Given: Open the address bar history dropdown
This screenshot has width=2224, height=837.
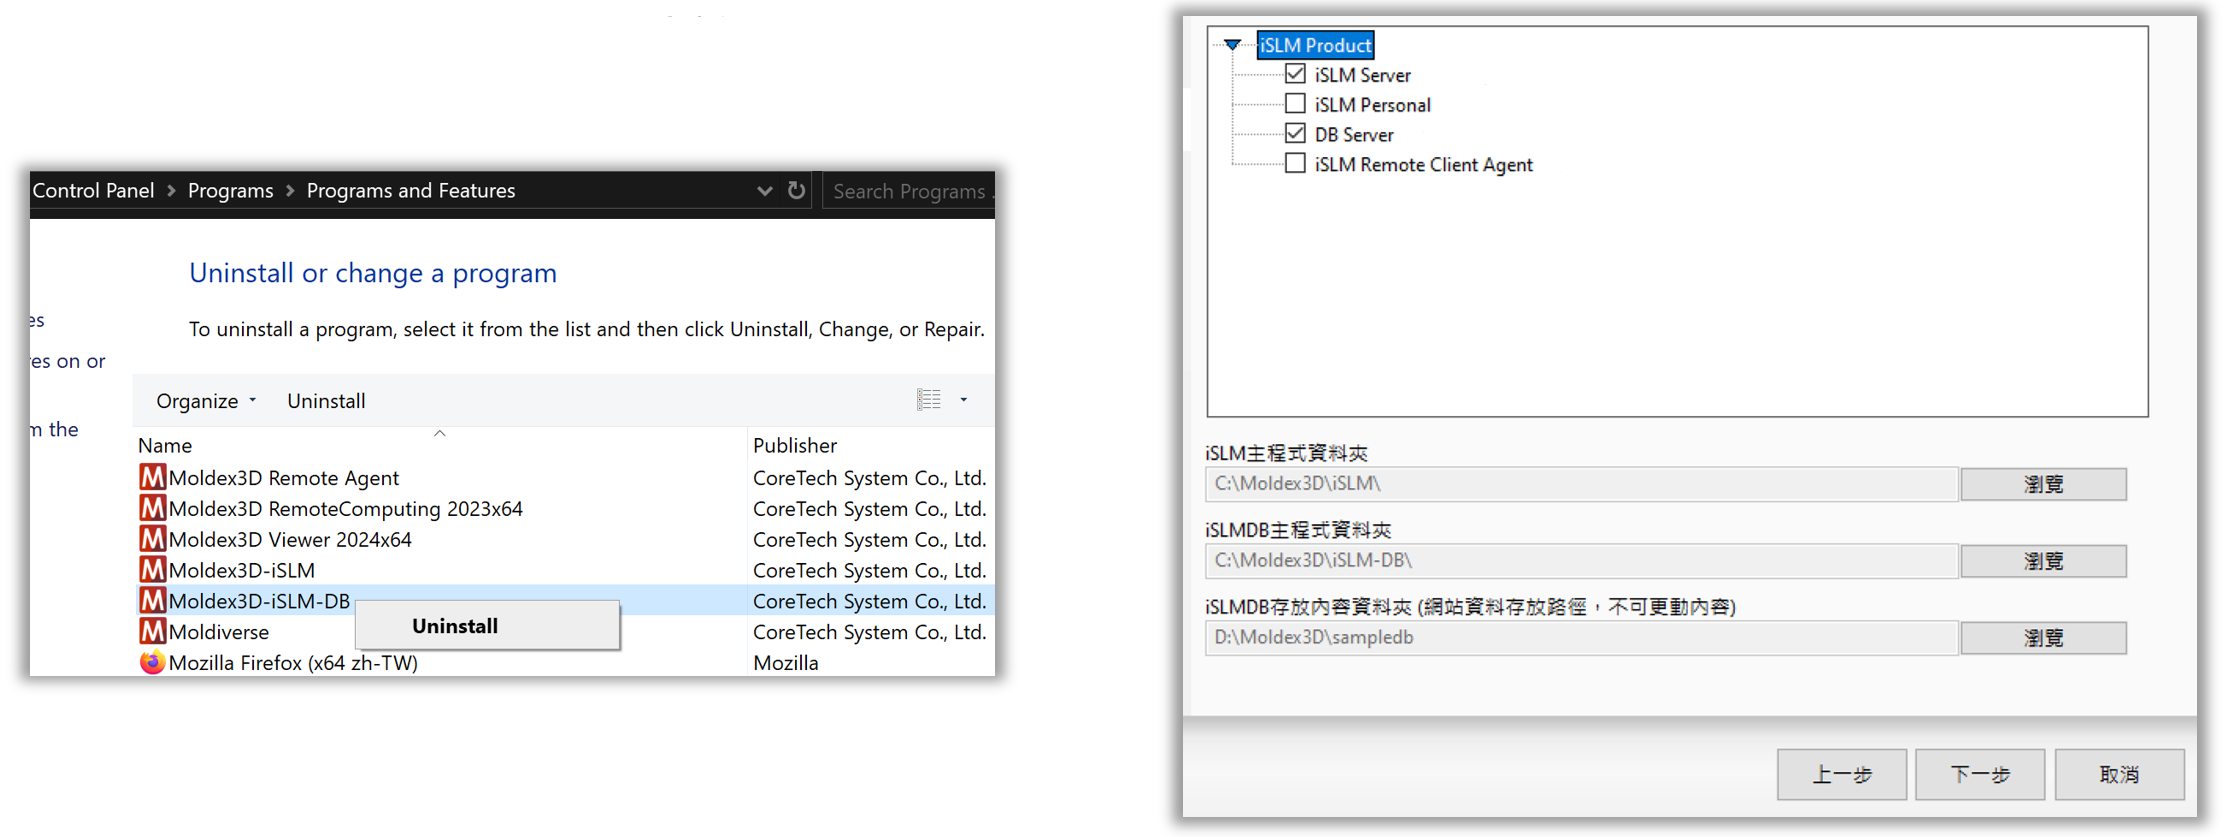Looking at the screenshot, I should [764, 190].
